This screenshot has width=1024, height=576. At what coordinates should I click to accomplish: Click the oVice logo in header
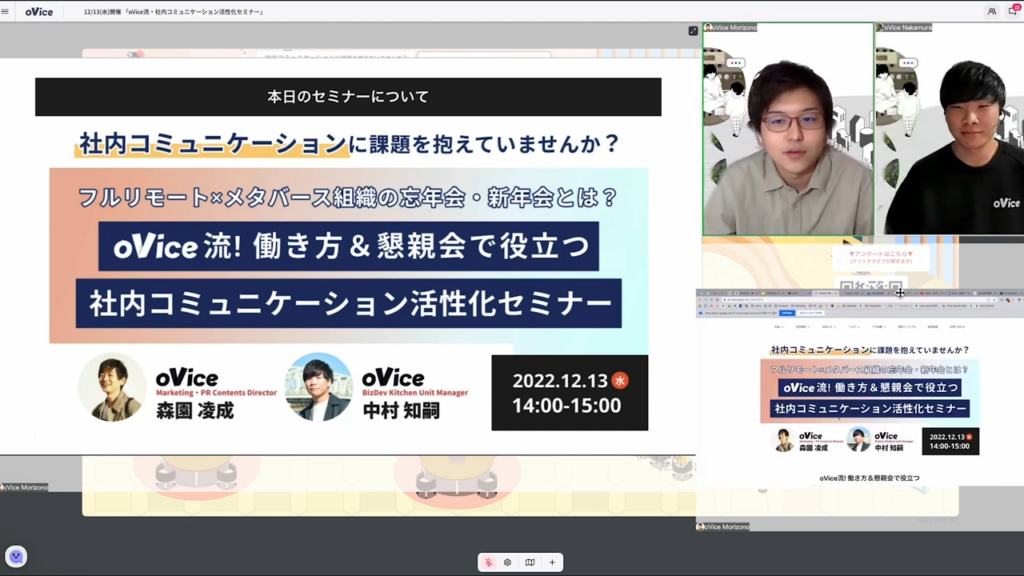click(39, 12)
